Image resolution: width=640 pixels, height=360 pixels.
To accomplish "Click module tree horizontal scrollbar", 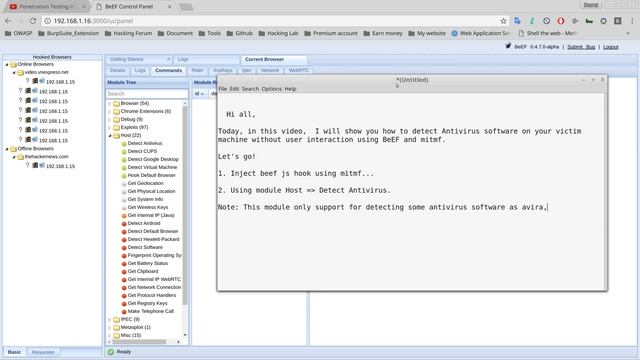I will pos(139,342).
